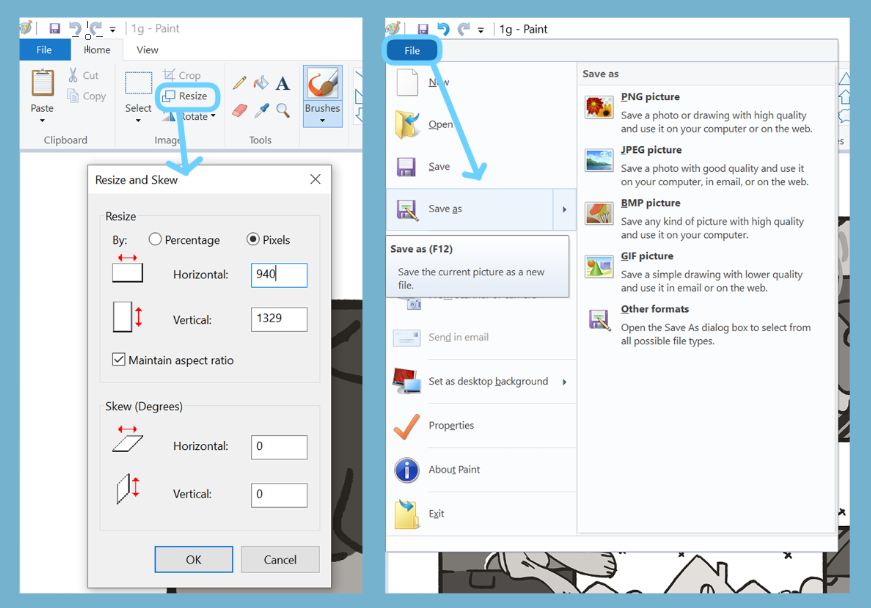This screenshot has height=608, width=871.
Task: Click the Crop icon in Image group
Action: click(169, 75)
